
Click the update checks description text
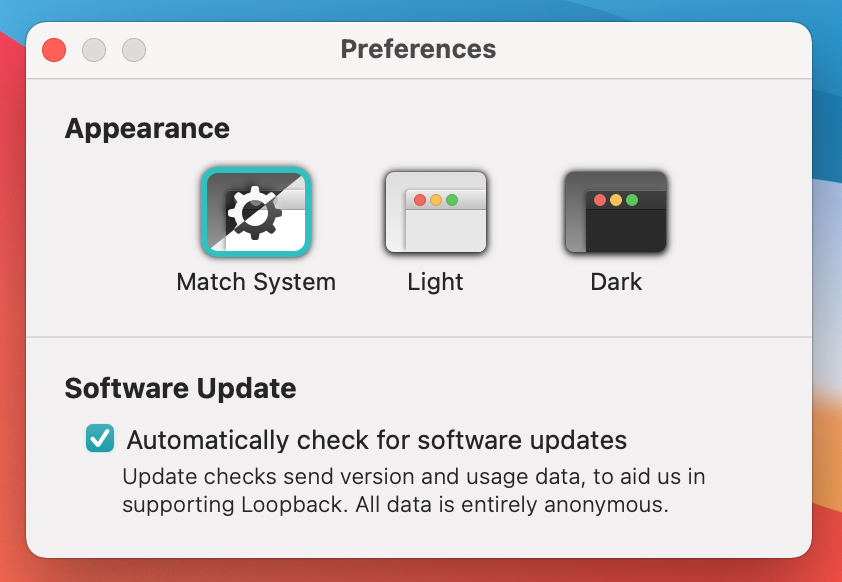coord(413,491)
